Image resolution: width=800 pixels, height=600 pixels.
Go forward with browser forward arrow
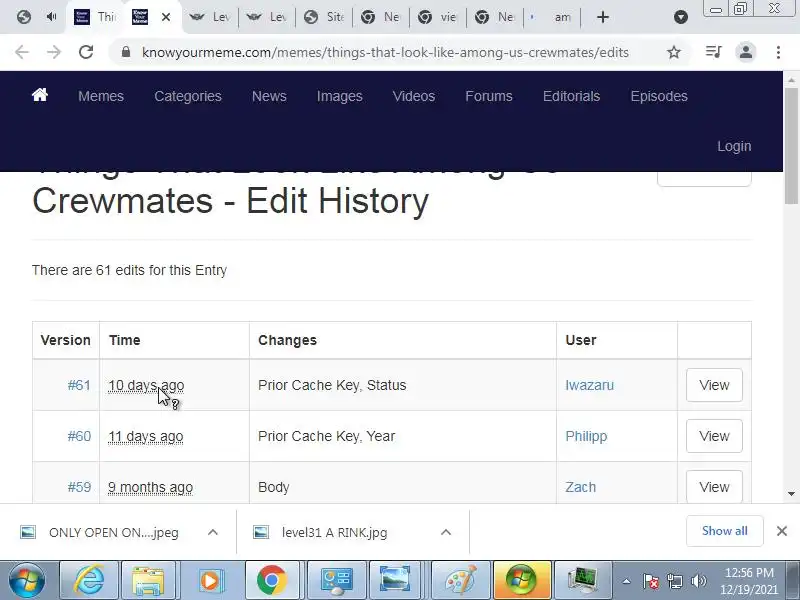(x=54, y=52)
